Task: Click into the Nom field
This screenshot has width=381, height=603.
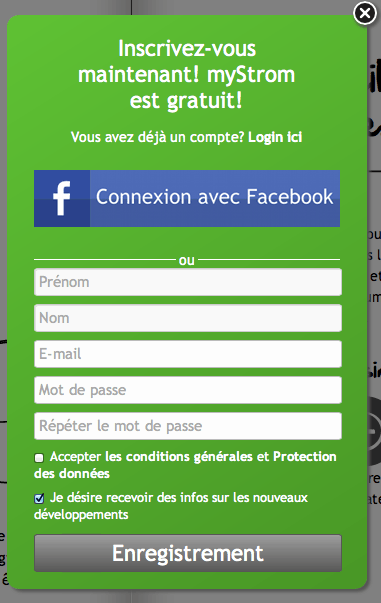Action: coord(188,318)
